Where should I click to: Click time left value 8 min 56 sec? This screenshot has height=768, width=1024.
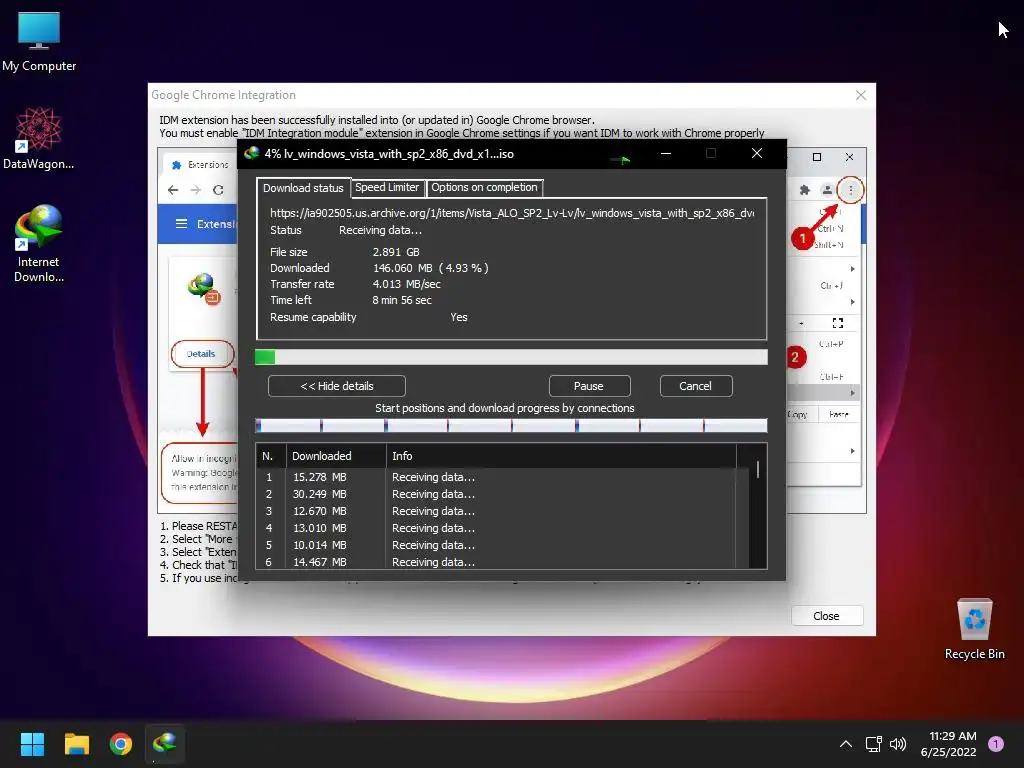(x=402, y=300)
